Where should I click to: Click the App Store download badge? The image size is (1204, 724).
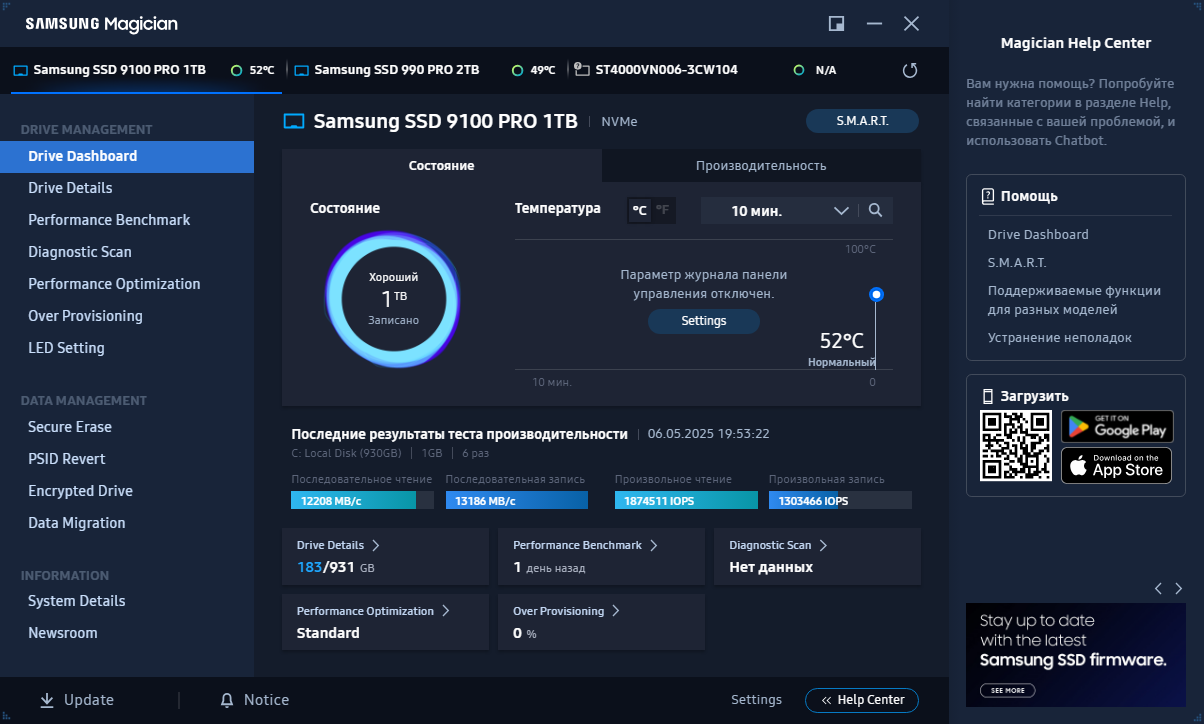(x=1117, y=466)
